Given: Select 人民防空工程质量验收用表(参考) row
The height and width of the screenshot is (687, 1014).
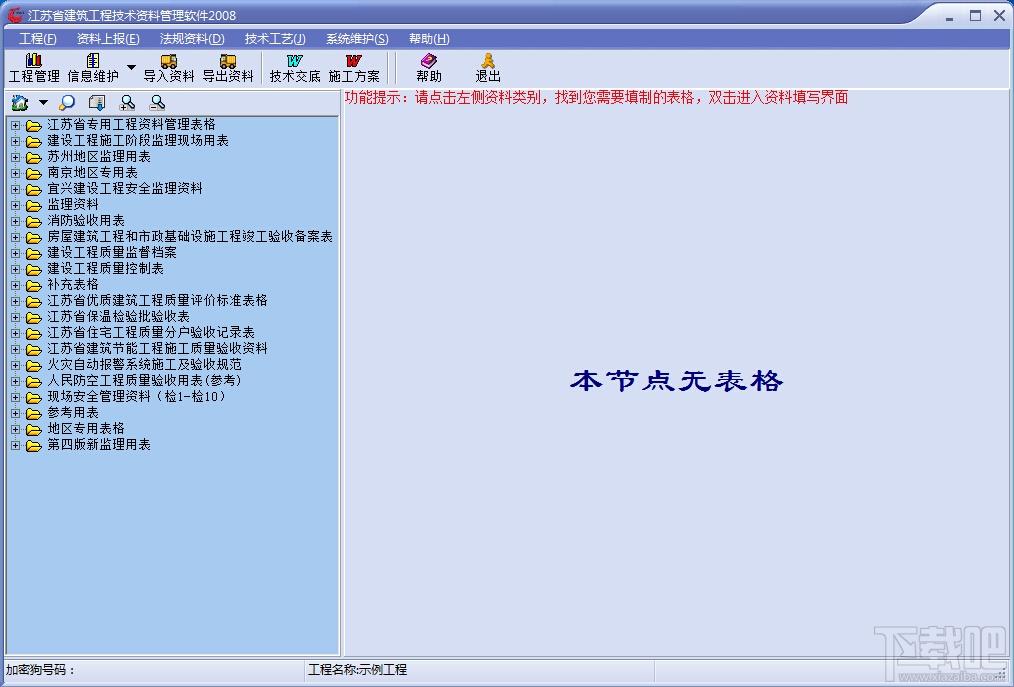Looking at the screenshot, I should point(144,381).
